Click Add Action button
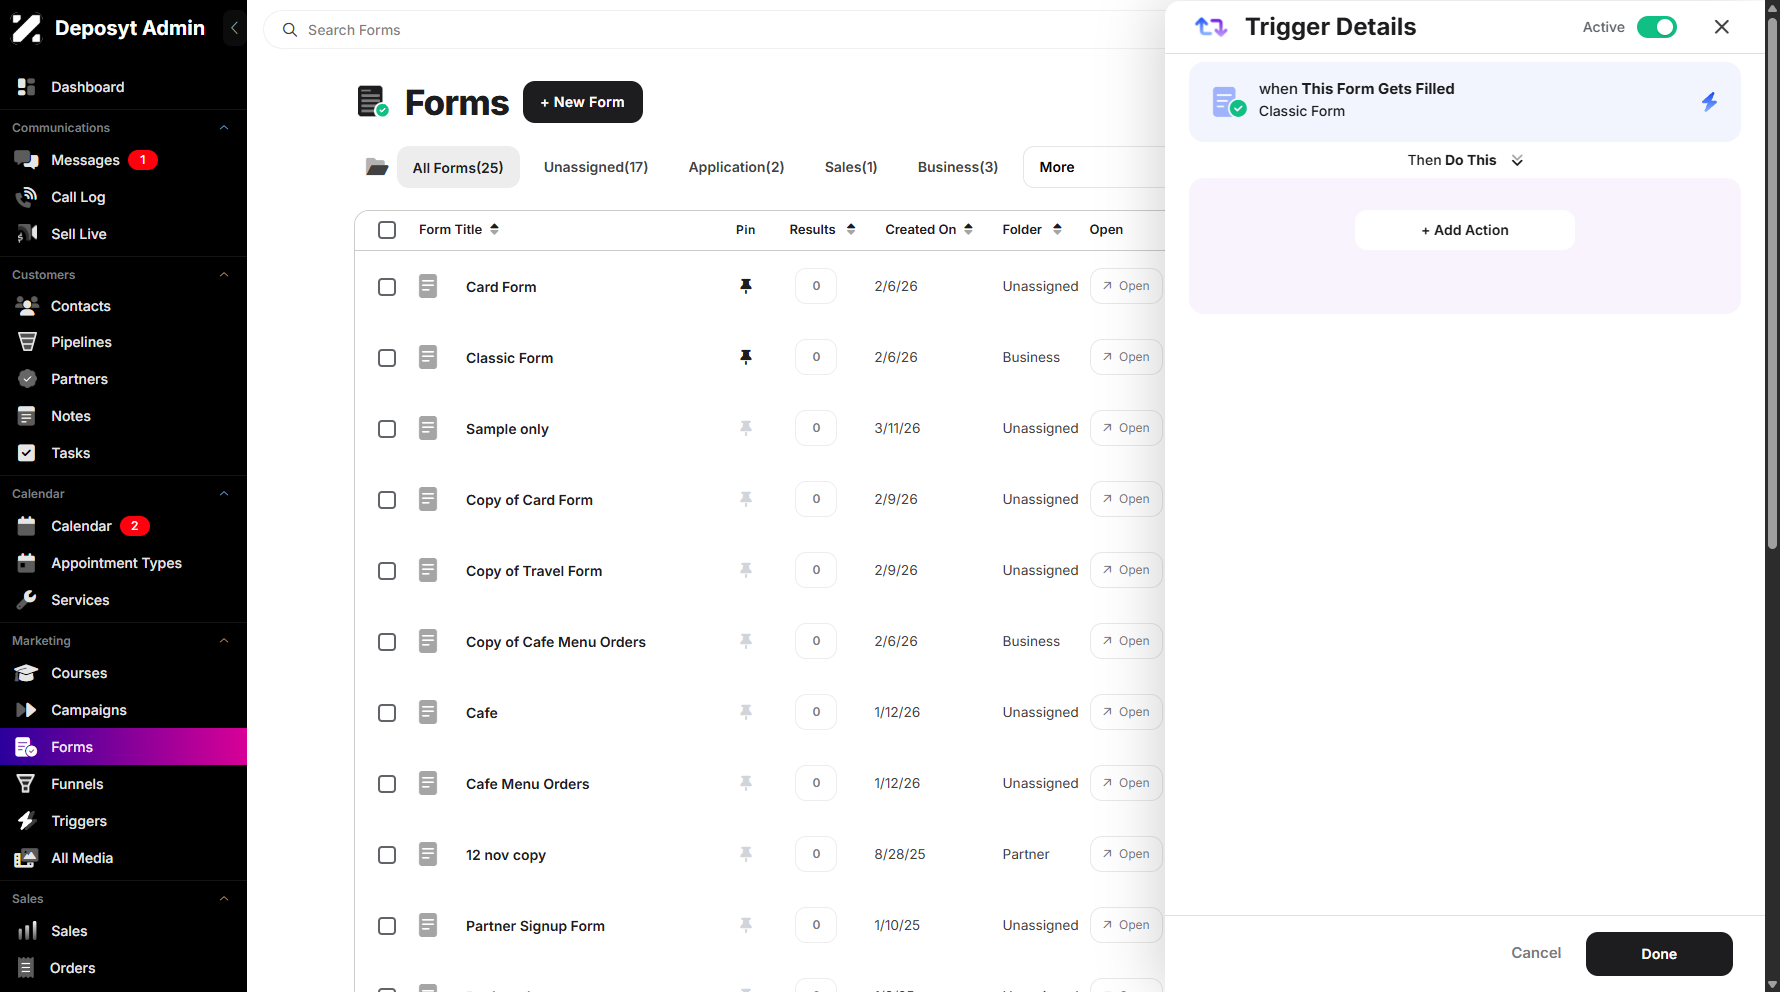1780x992 pixels. (x=1465, y=230)
